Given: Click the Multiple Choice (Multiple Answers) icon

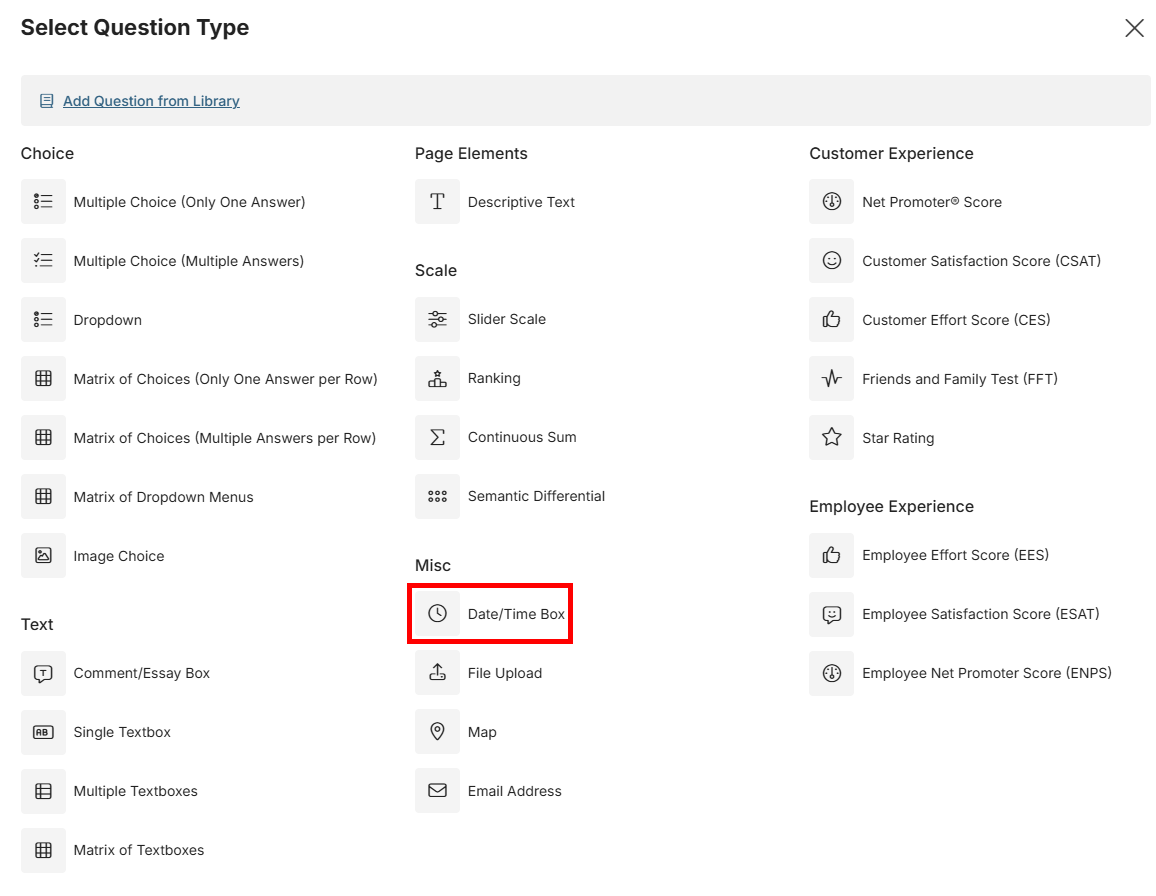Looking at the screenshot, I should (43, 260).
